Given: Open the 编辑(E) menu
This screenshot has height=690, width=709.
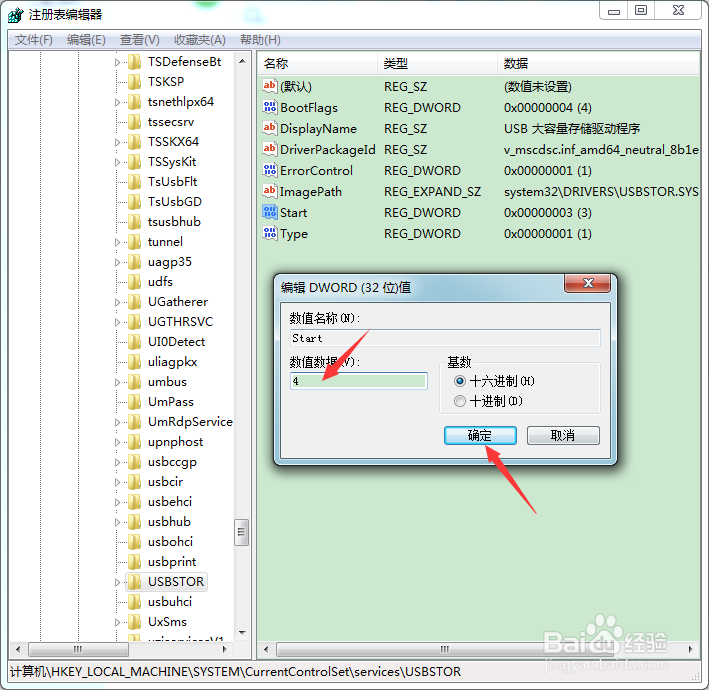Looking at the screenshot, I should pyautogui.click(x=86, y=40).
